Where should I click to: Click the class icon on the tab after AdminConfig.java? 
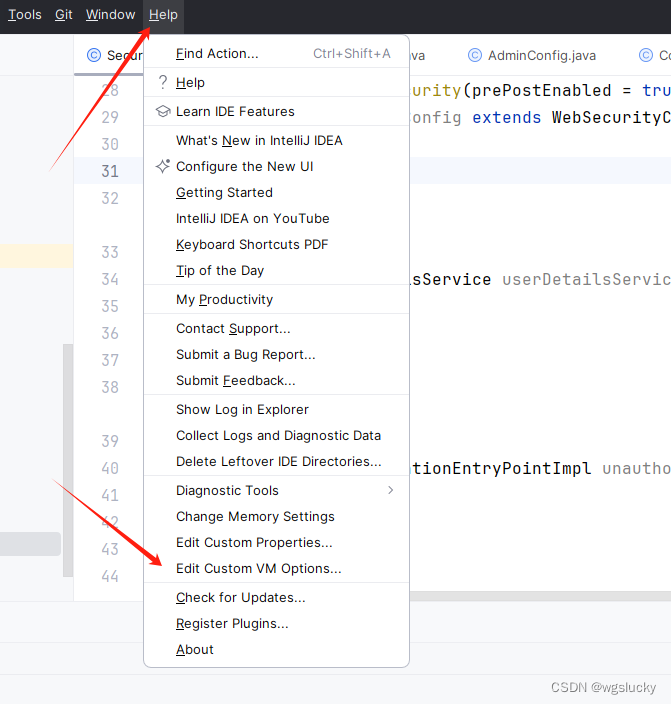pos(646,55)
